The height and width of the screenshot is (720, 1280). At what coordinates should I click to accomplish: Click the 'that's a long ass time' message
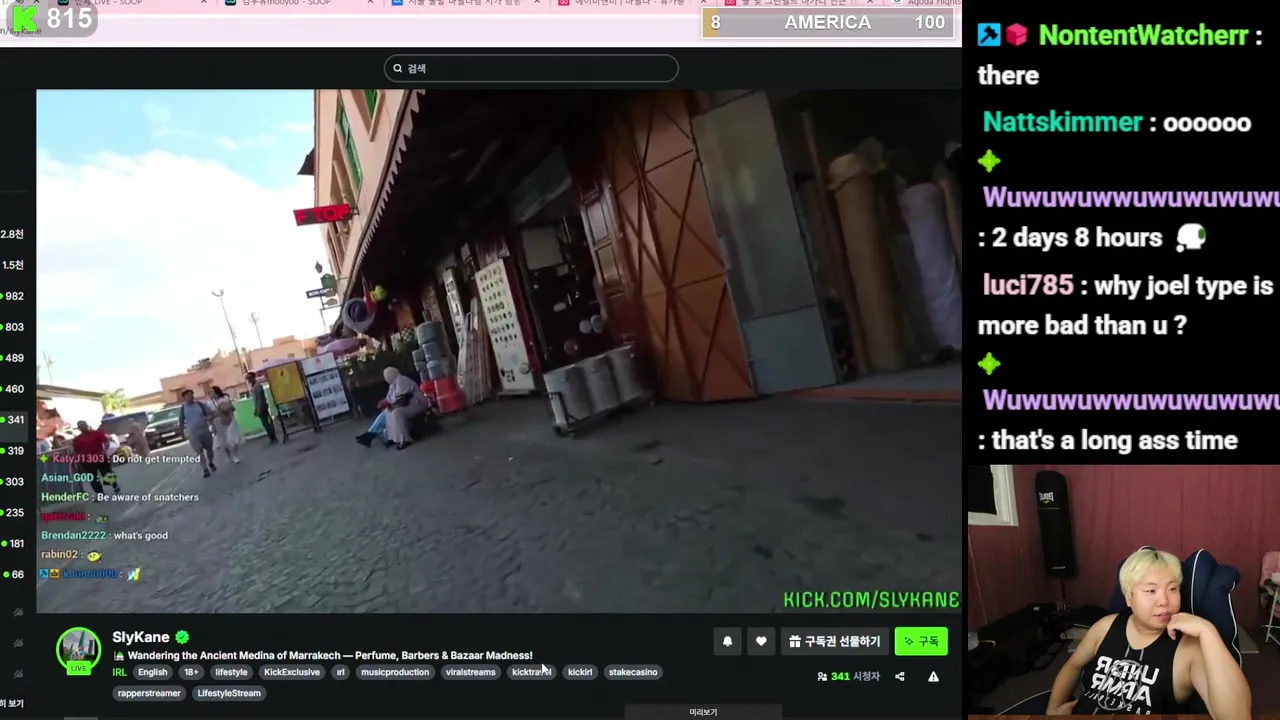tap(1115, 441)
